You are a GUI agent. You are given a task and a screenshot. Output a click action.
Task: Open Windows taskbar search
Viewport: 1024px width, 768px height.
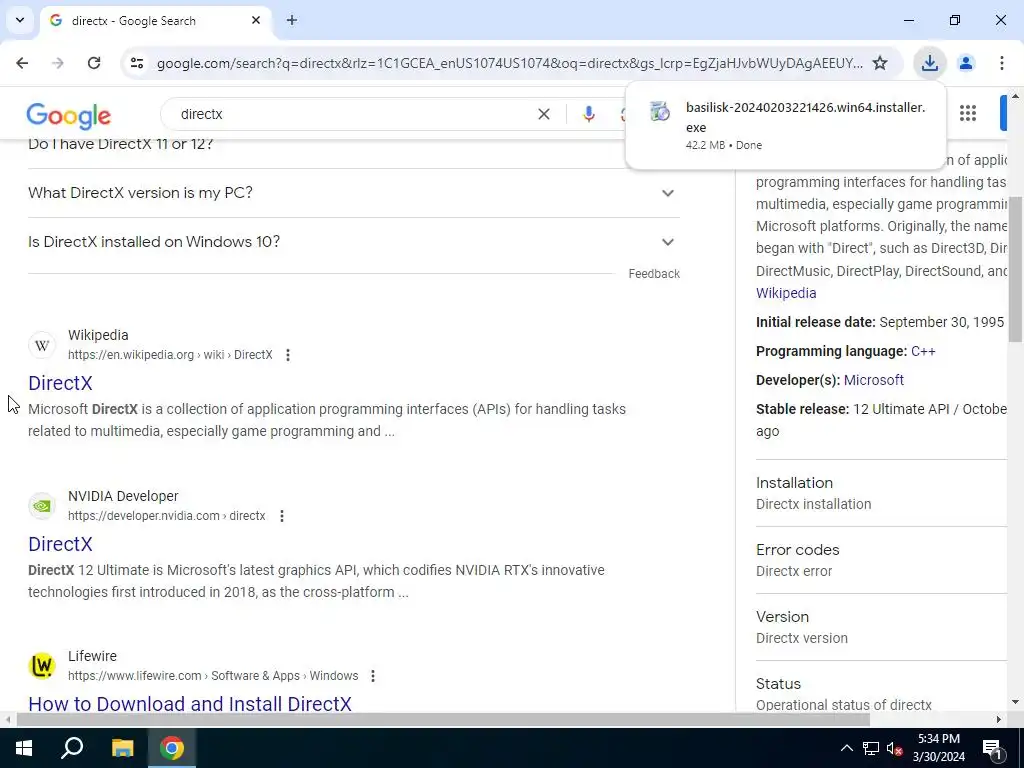[x=72, y=748]
